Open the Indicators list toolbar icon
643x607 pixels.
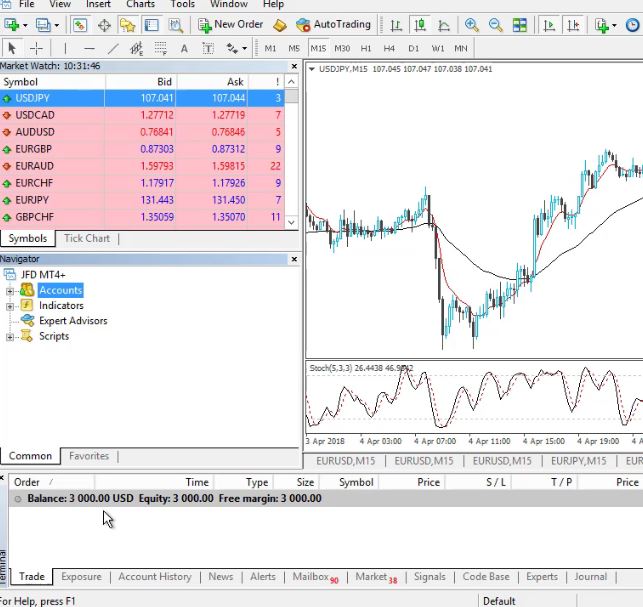tap(602, 25)
